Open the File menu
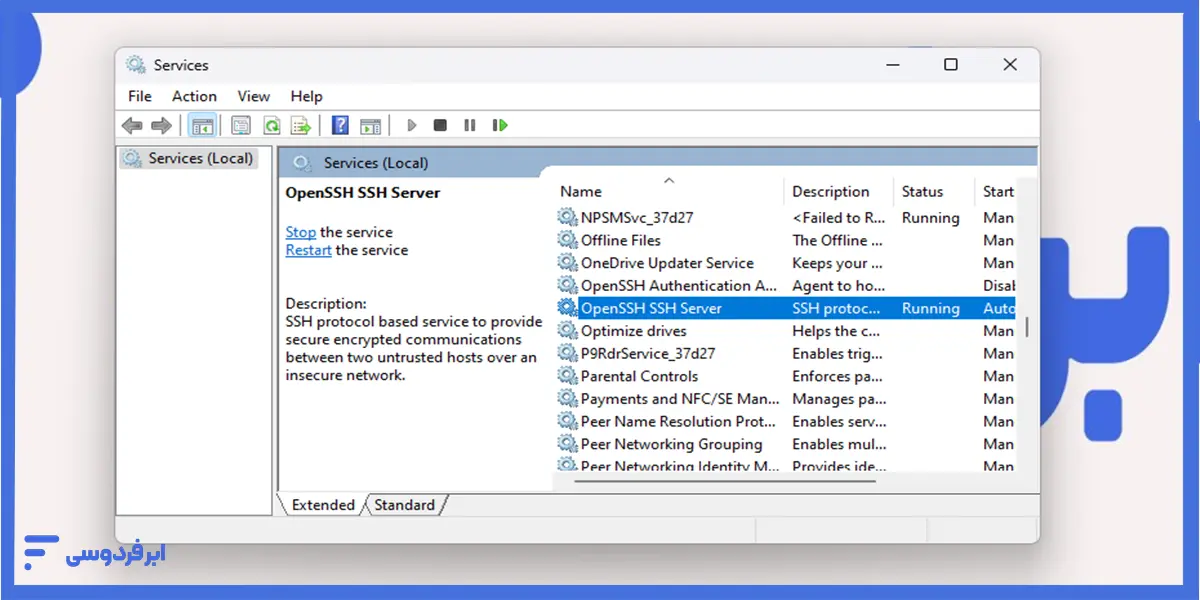1200x600 pixels. [x=140, y=96]
